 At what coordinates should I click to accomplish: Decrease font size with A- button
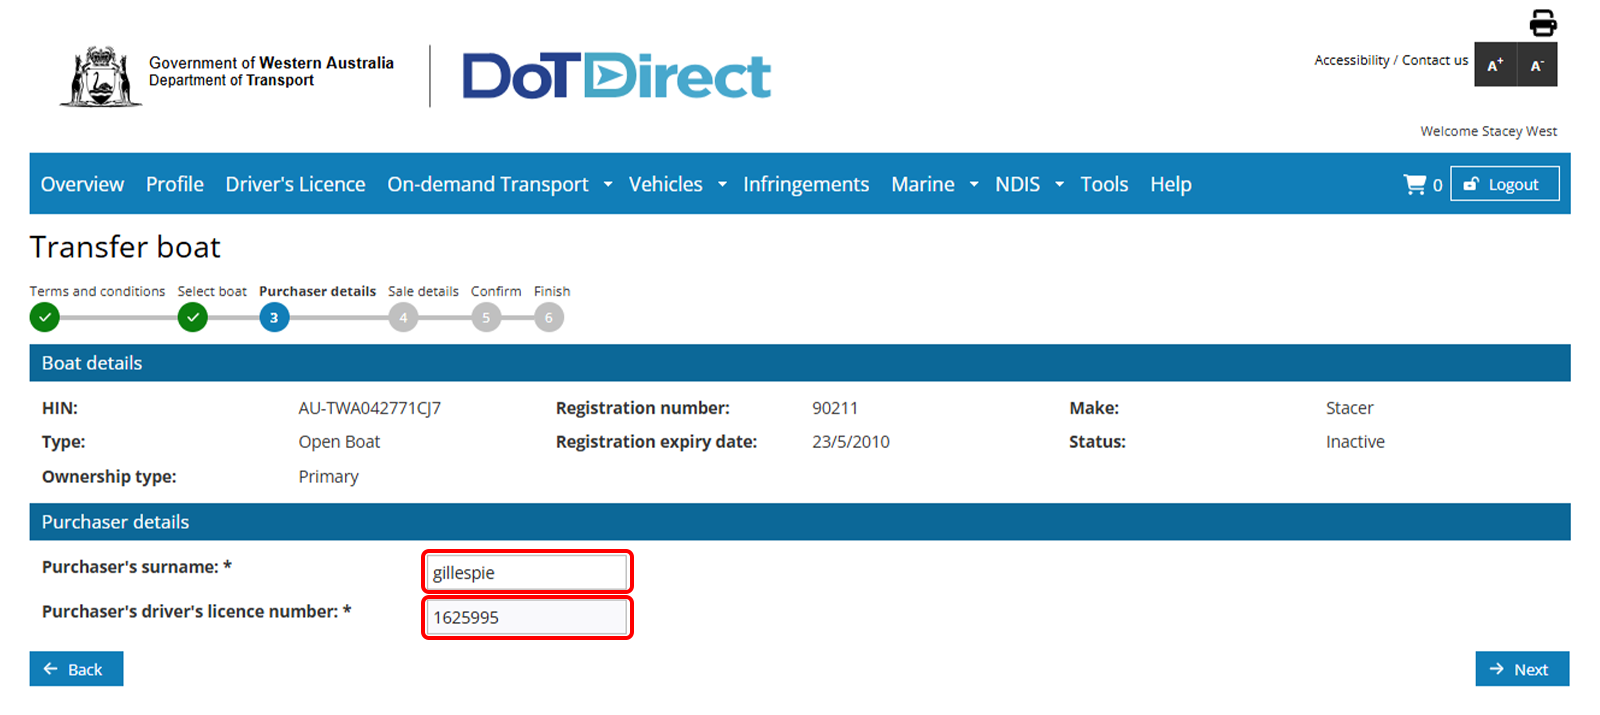tap(1537, 65)
